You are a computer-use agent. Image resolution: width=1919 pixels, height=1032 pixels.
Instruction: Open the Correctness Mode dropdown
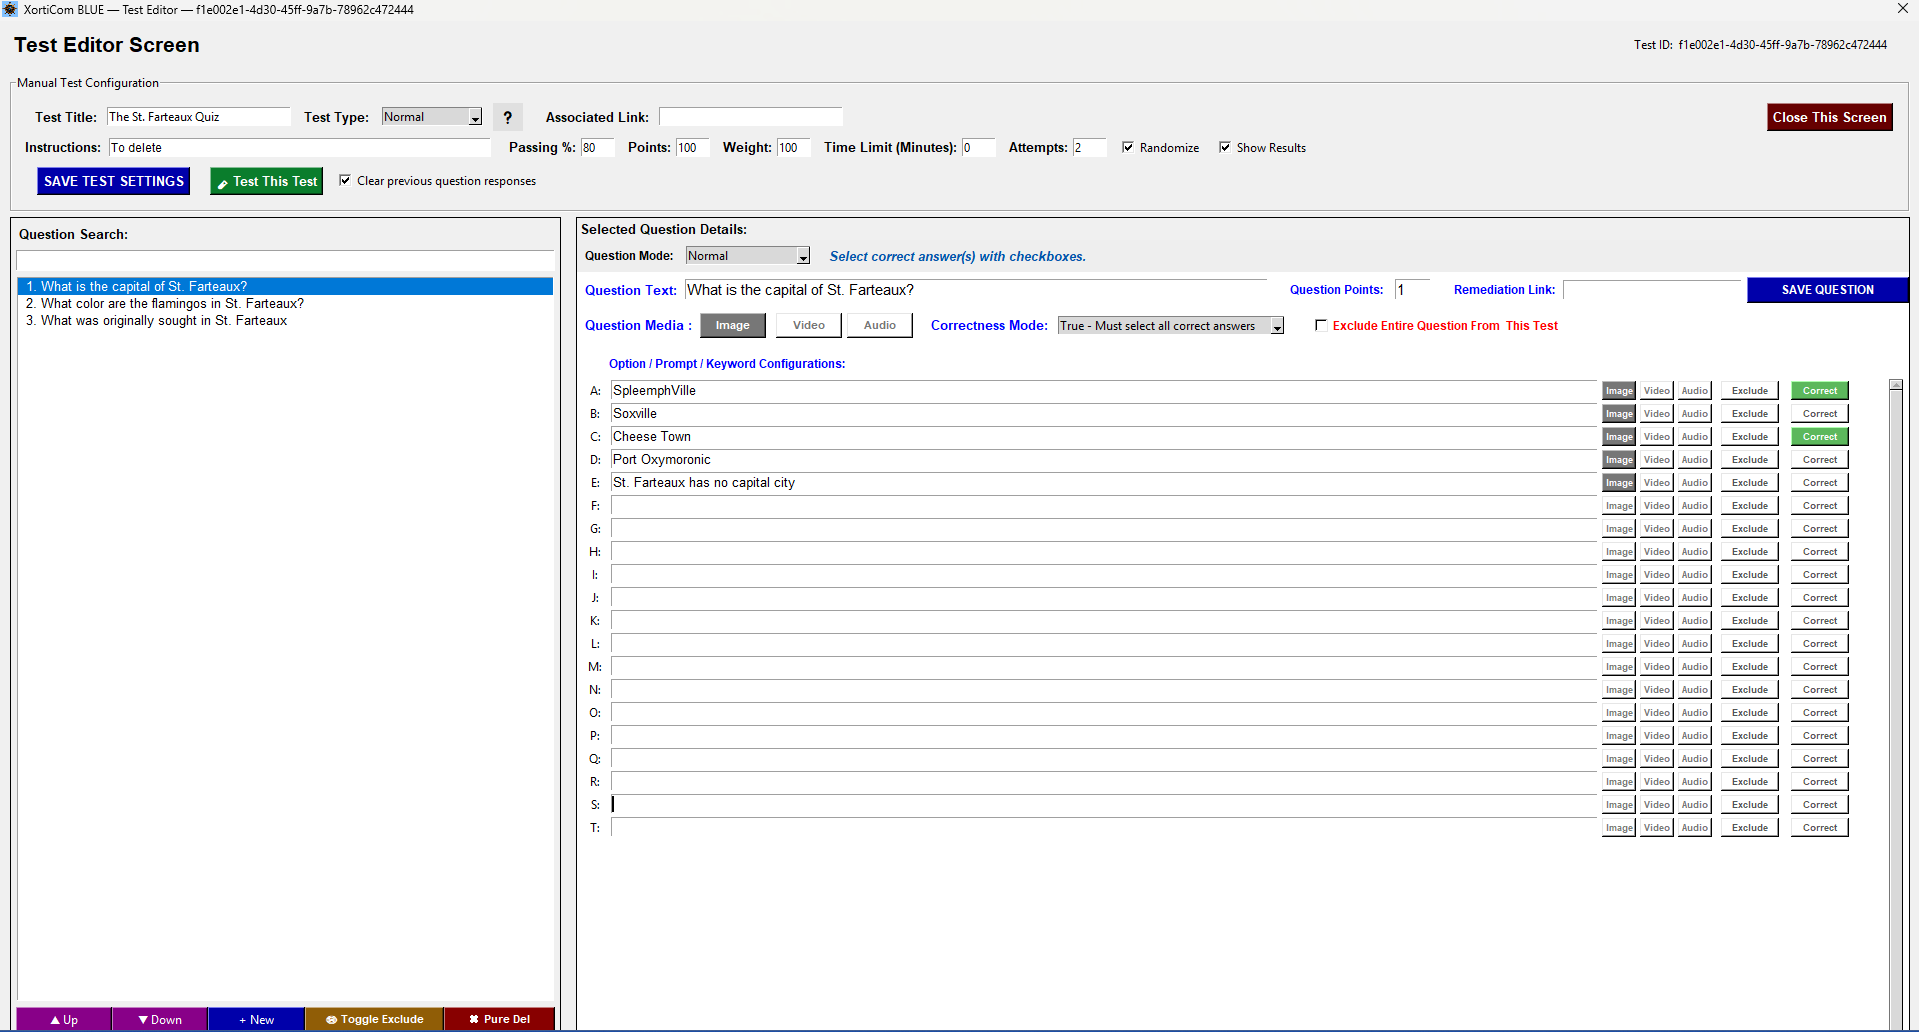click(1277, 326)
